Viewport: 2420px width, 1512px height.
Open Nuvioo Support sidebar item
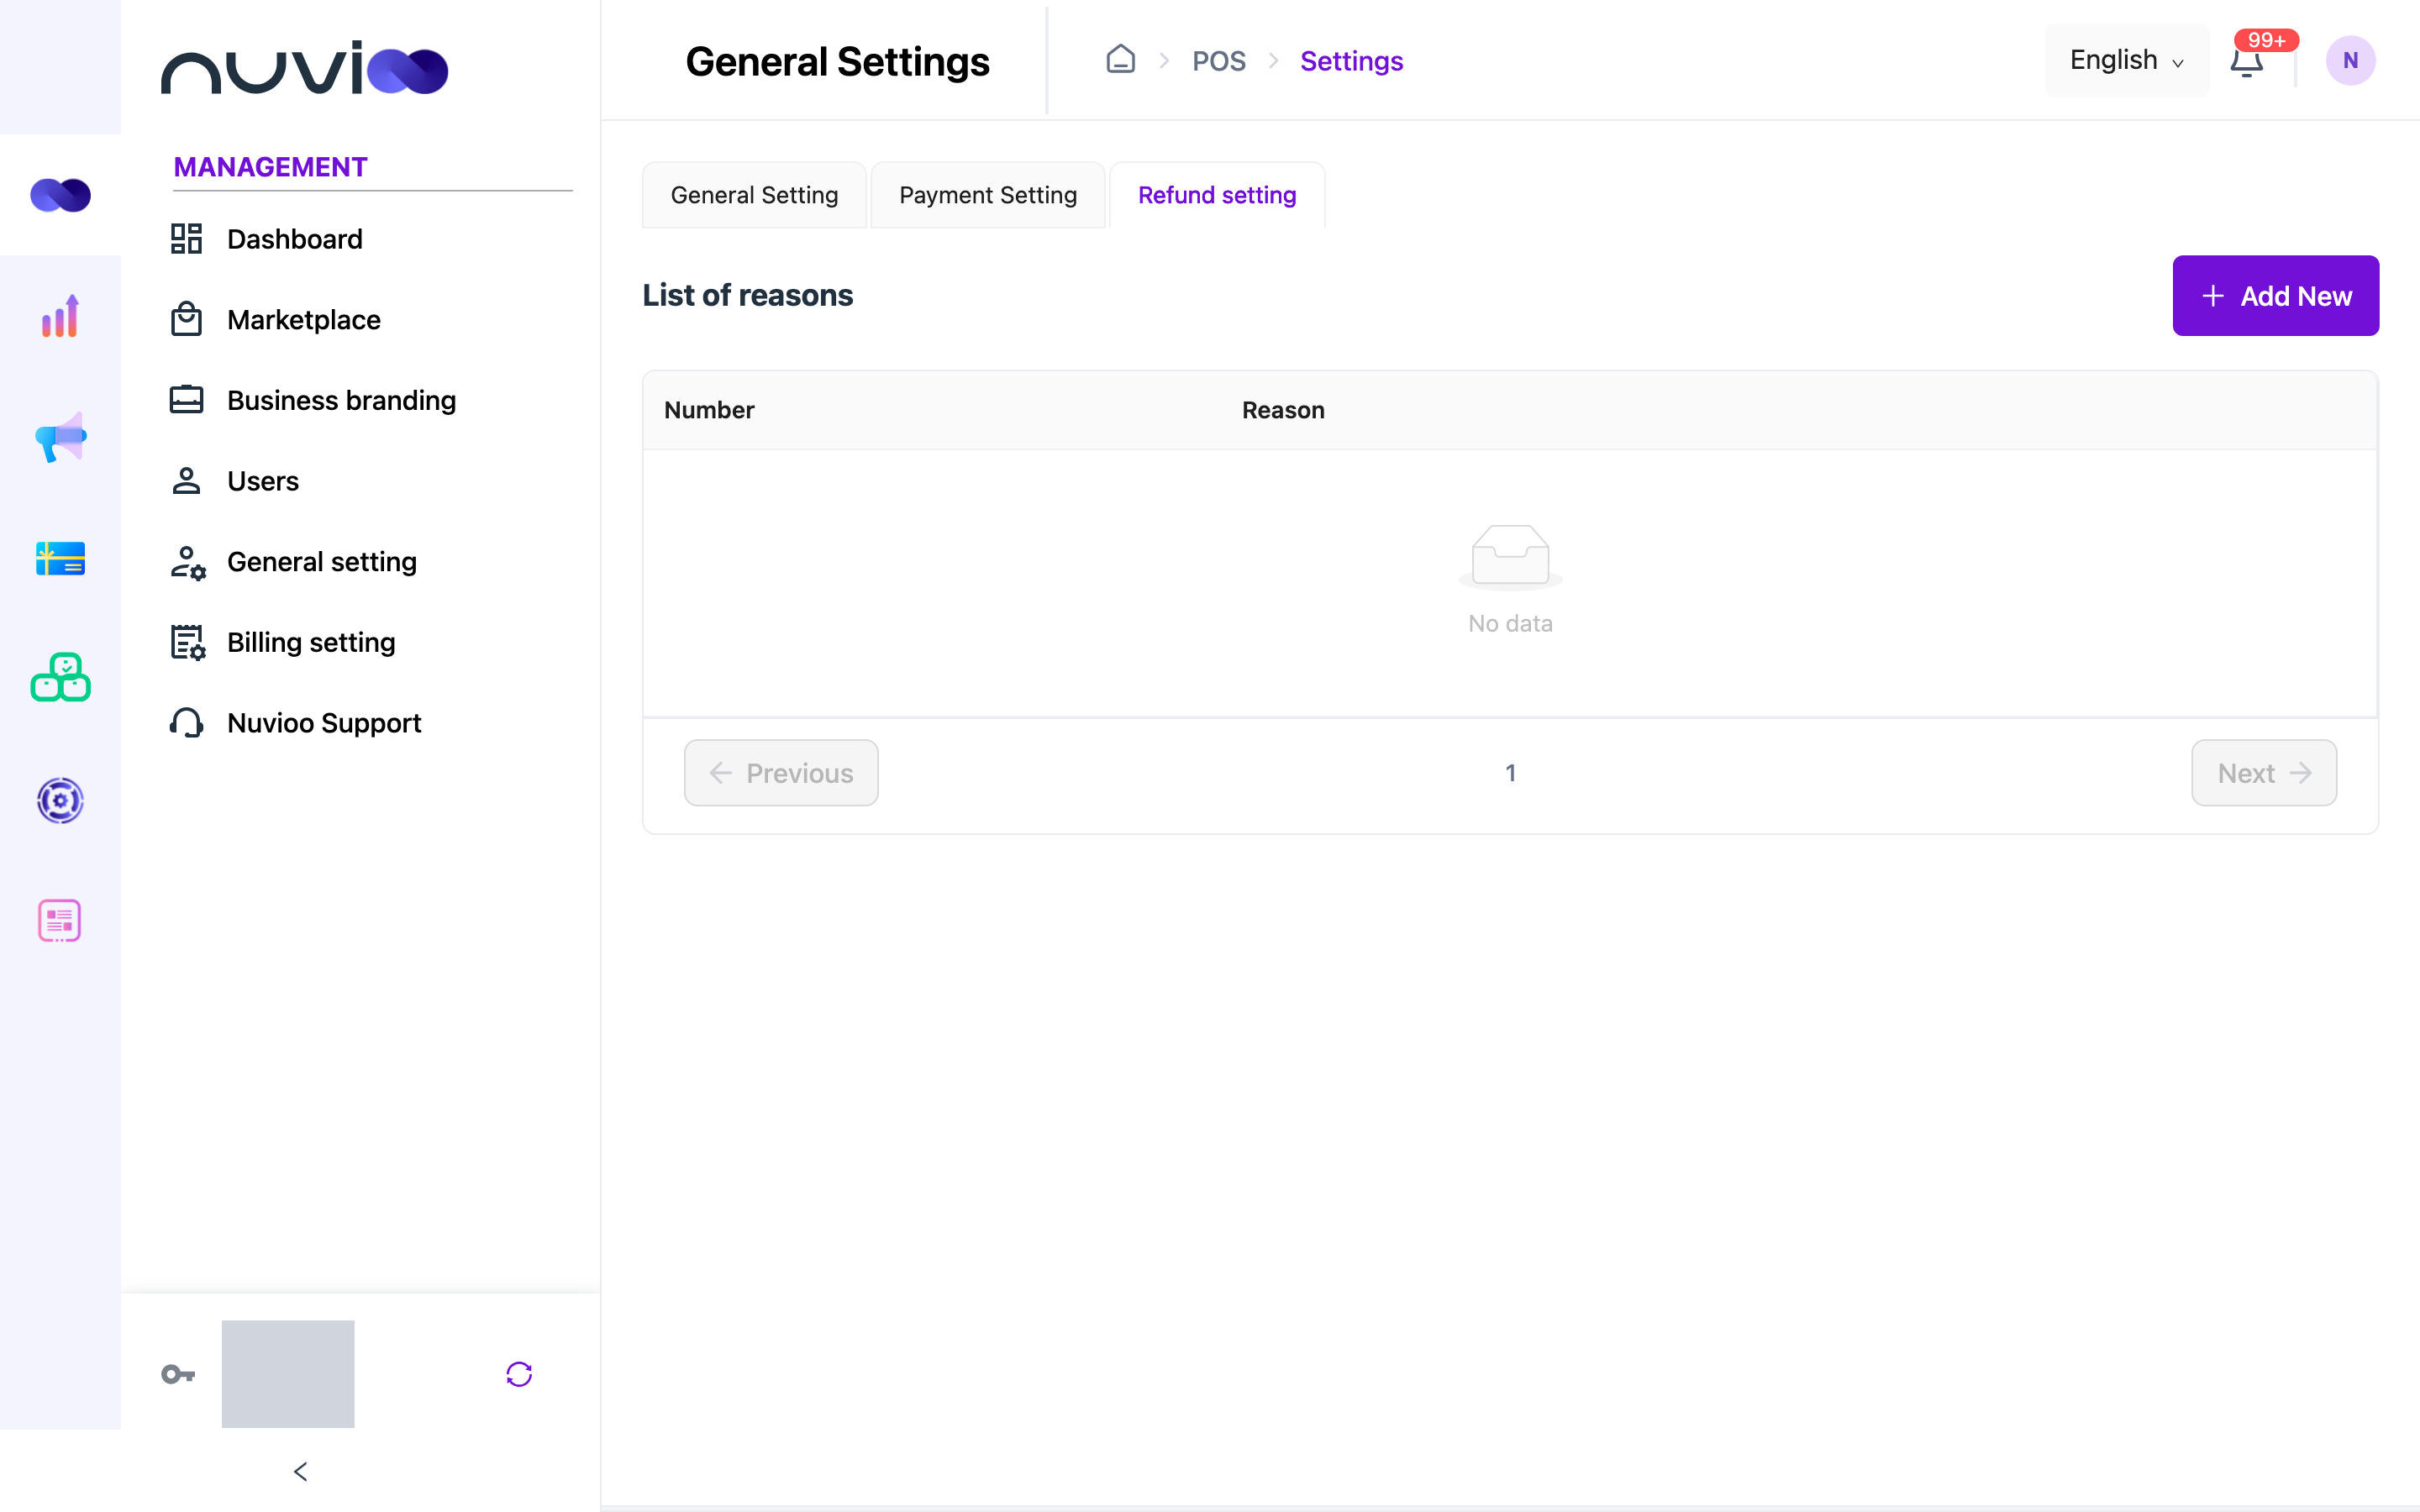coord(295,723)
